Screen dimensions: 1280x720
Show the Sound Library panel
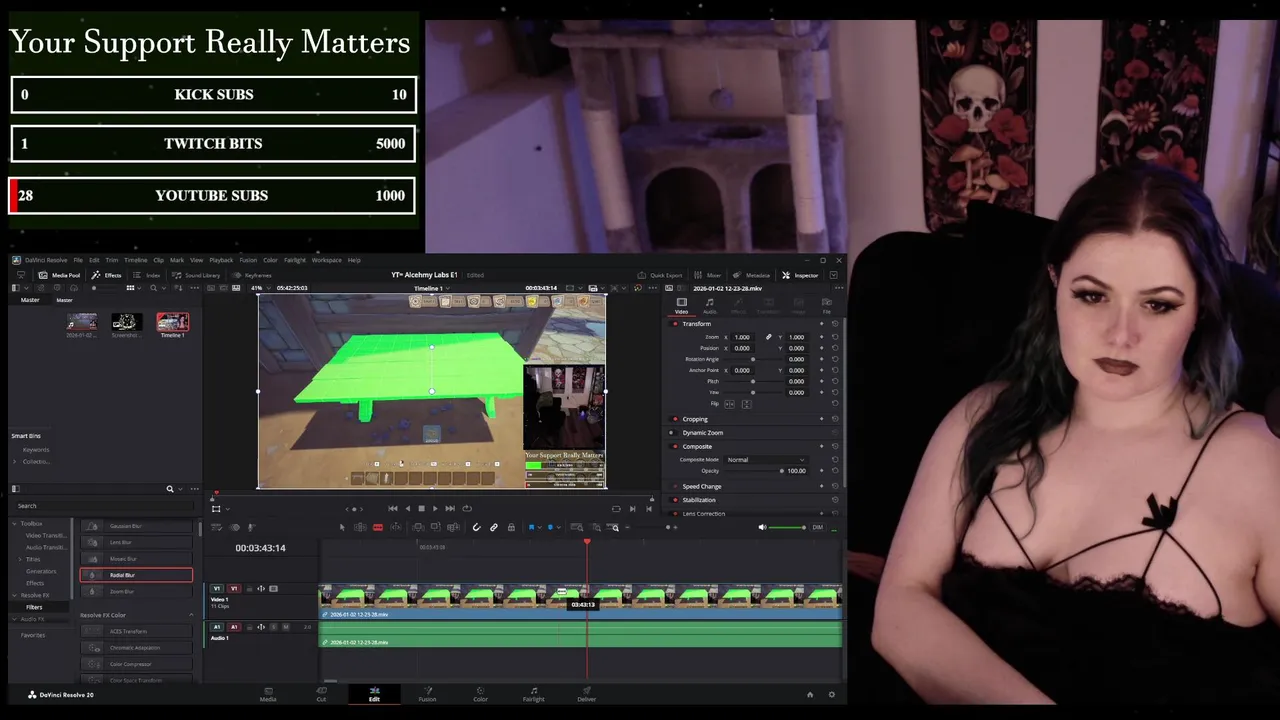196,275
